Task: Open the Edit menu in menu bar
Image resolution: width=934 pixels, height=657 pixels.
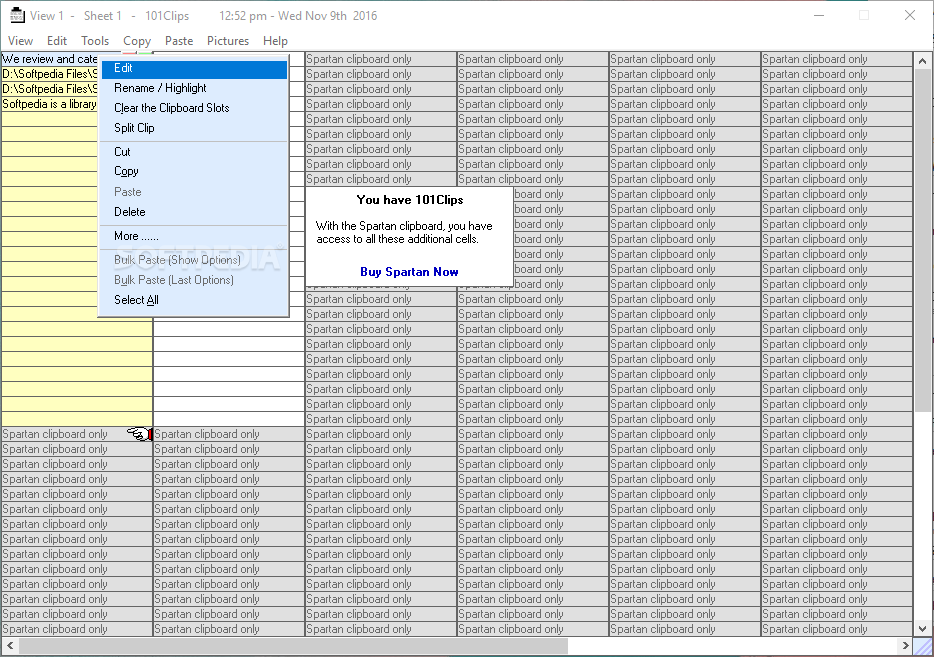Action: pyautogui.click(x=57, y=41)
